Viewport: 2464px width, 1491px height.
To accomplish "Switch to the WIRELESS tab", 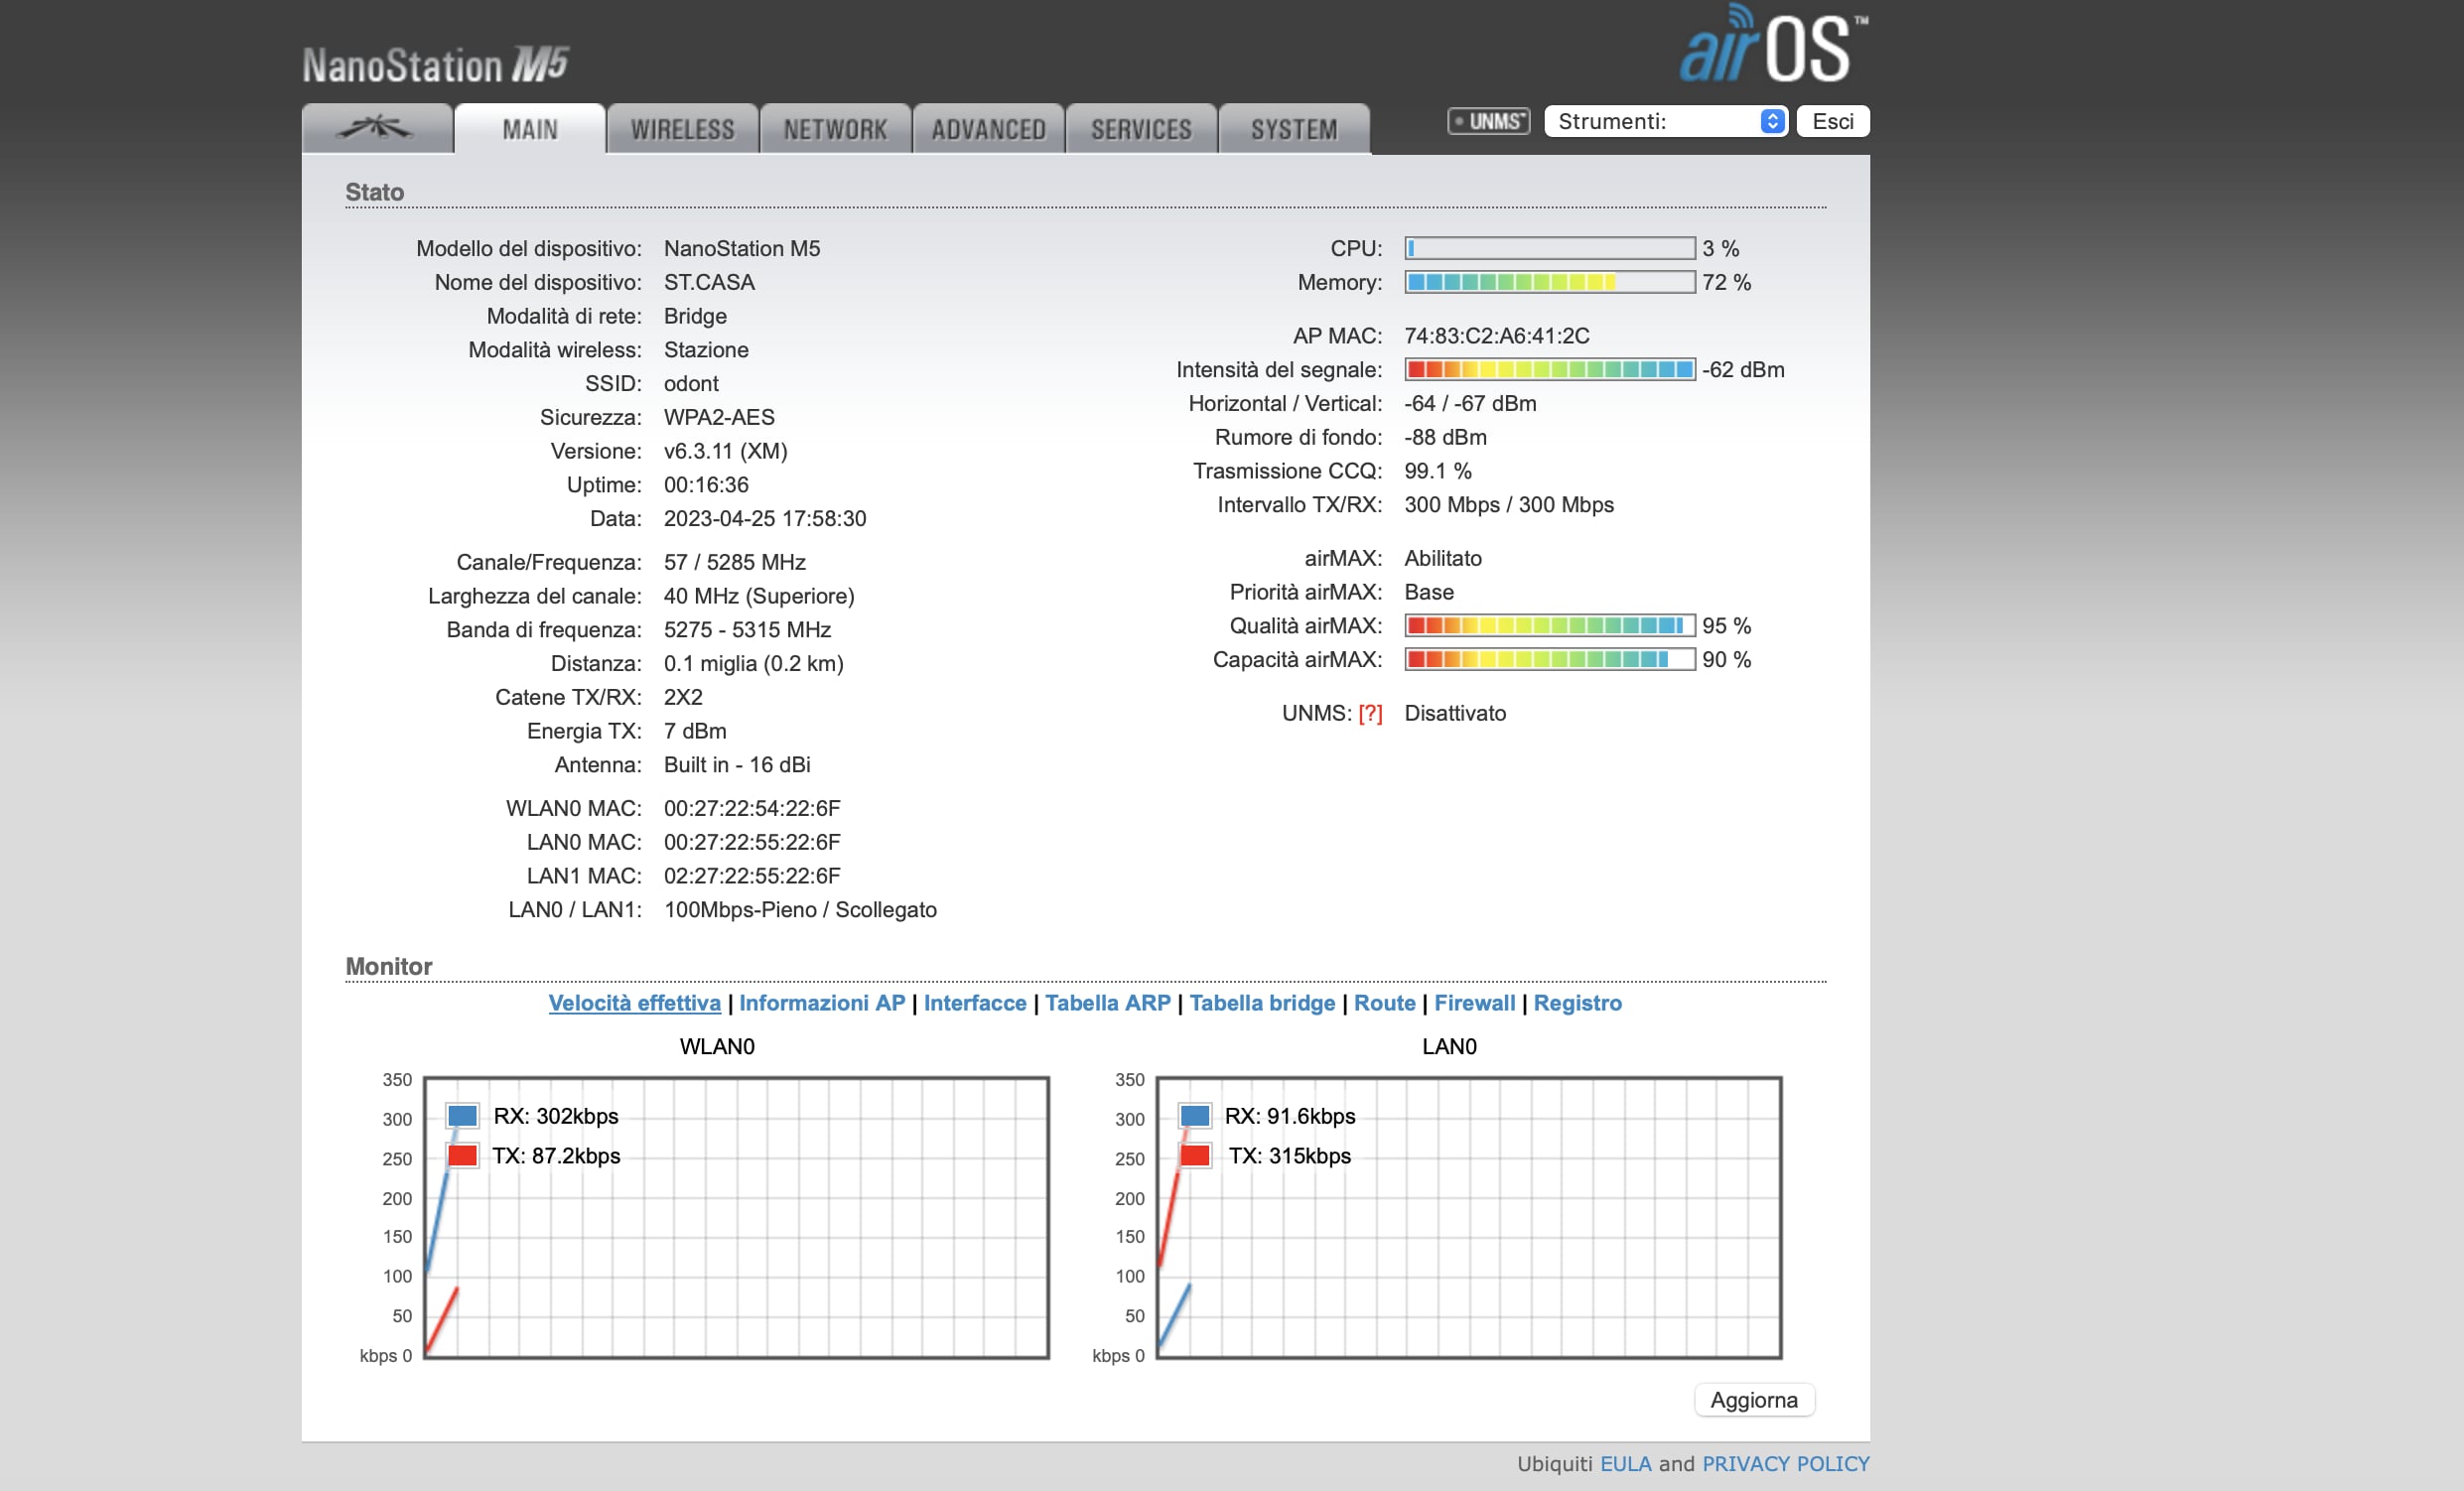I will (683, 129).
